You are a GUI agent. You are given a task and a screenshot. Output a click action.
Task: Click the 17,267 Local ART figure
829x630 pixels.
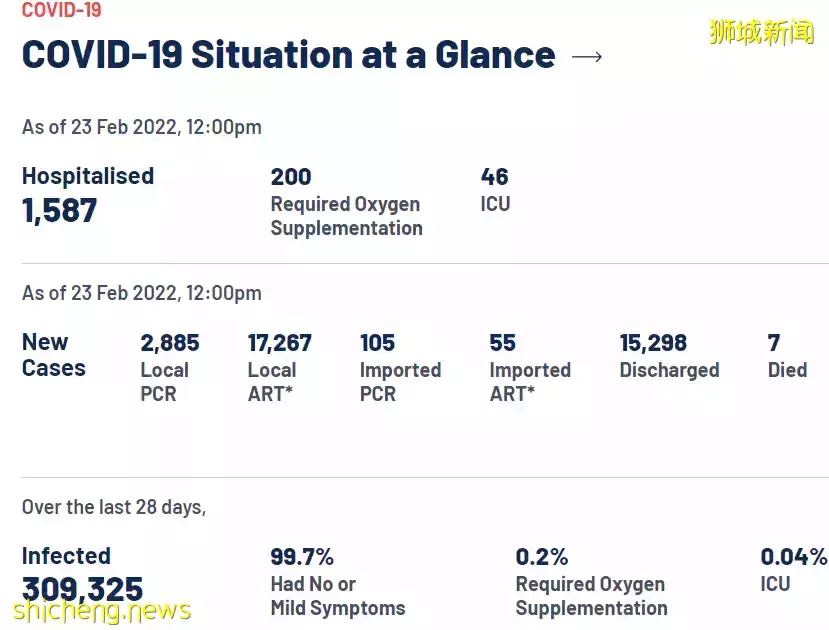(x=279, y=367)
